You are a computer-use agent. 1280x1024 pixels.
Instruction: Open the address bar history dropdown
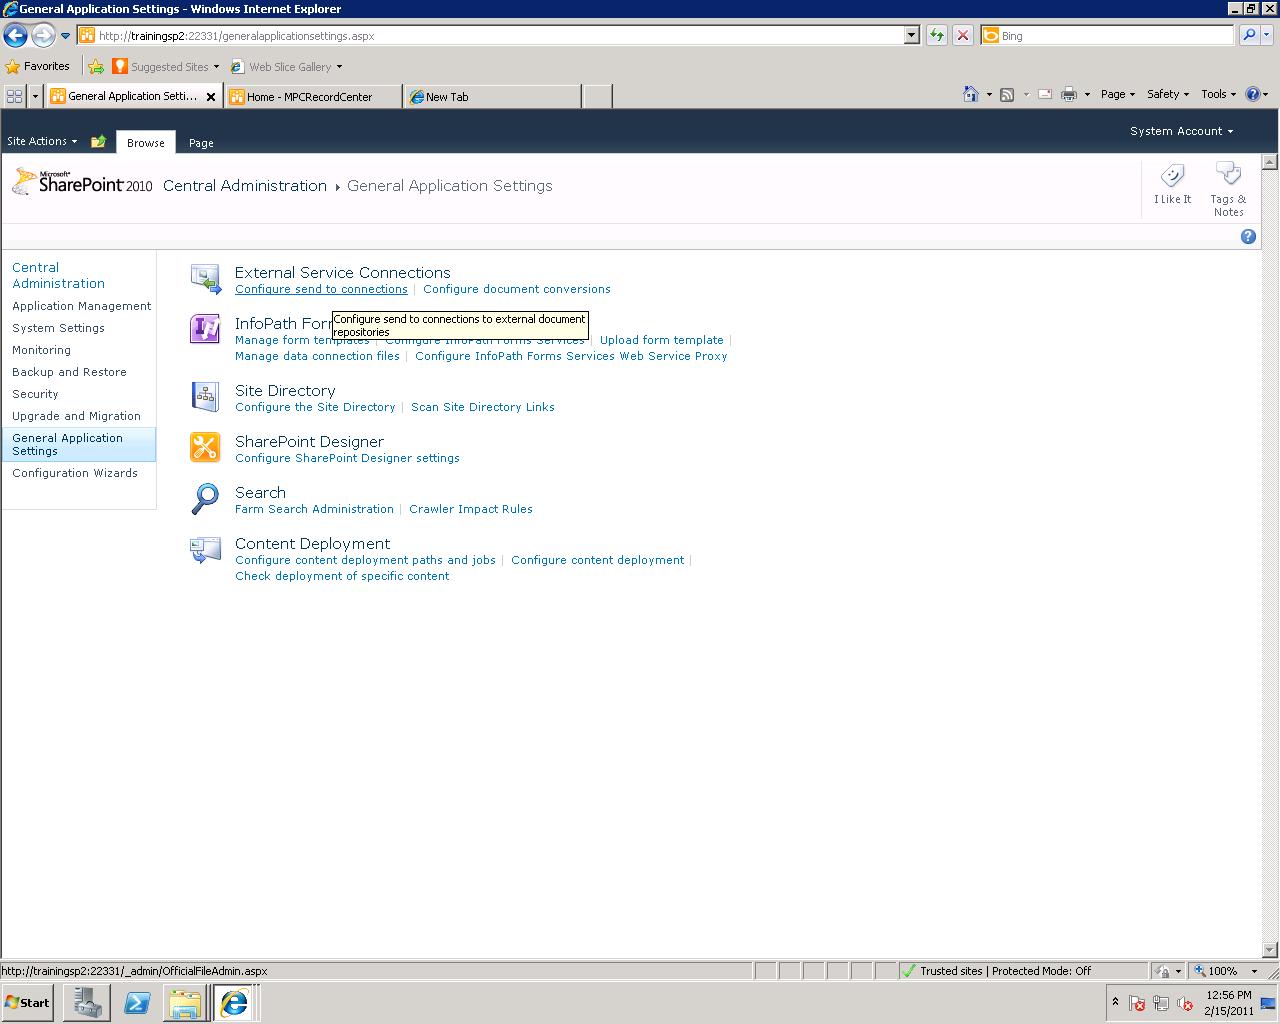(x=911, y=36)
